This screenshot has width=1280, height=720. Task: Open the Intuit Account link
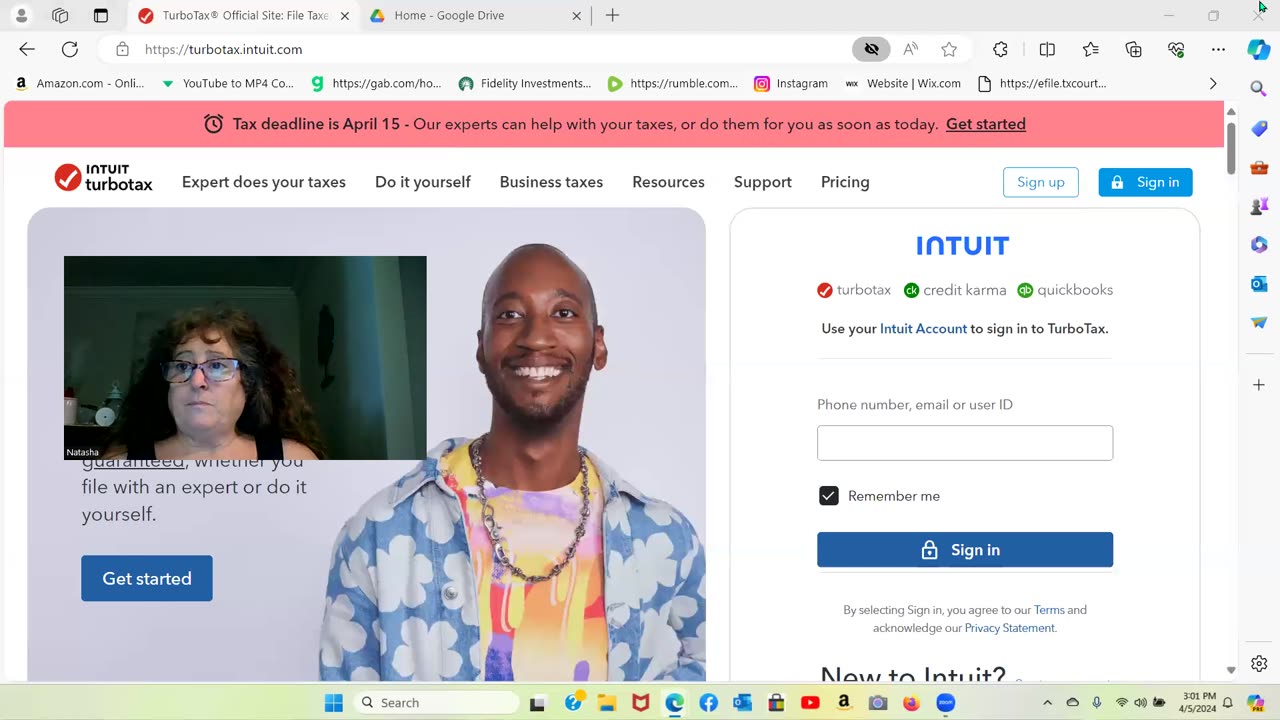tap(923, 328)
